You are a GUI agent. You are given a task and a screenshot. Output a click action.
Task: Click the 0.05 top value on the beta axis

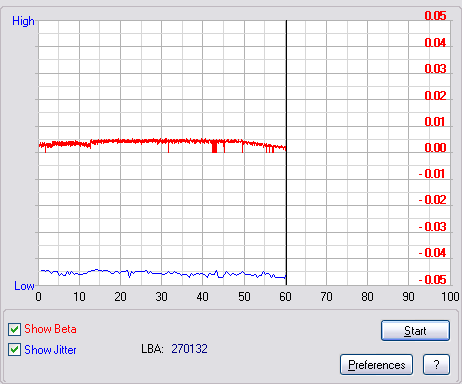point(435,16)
